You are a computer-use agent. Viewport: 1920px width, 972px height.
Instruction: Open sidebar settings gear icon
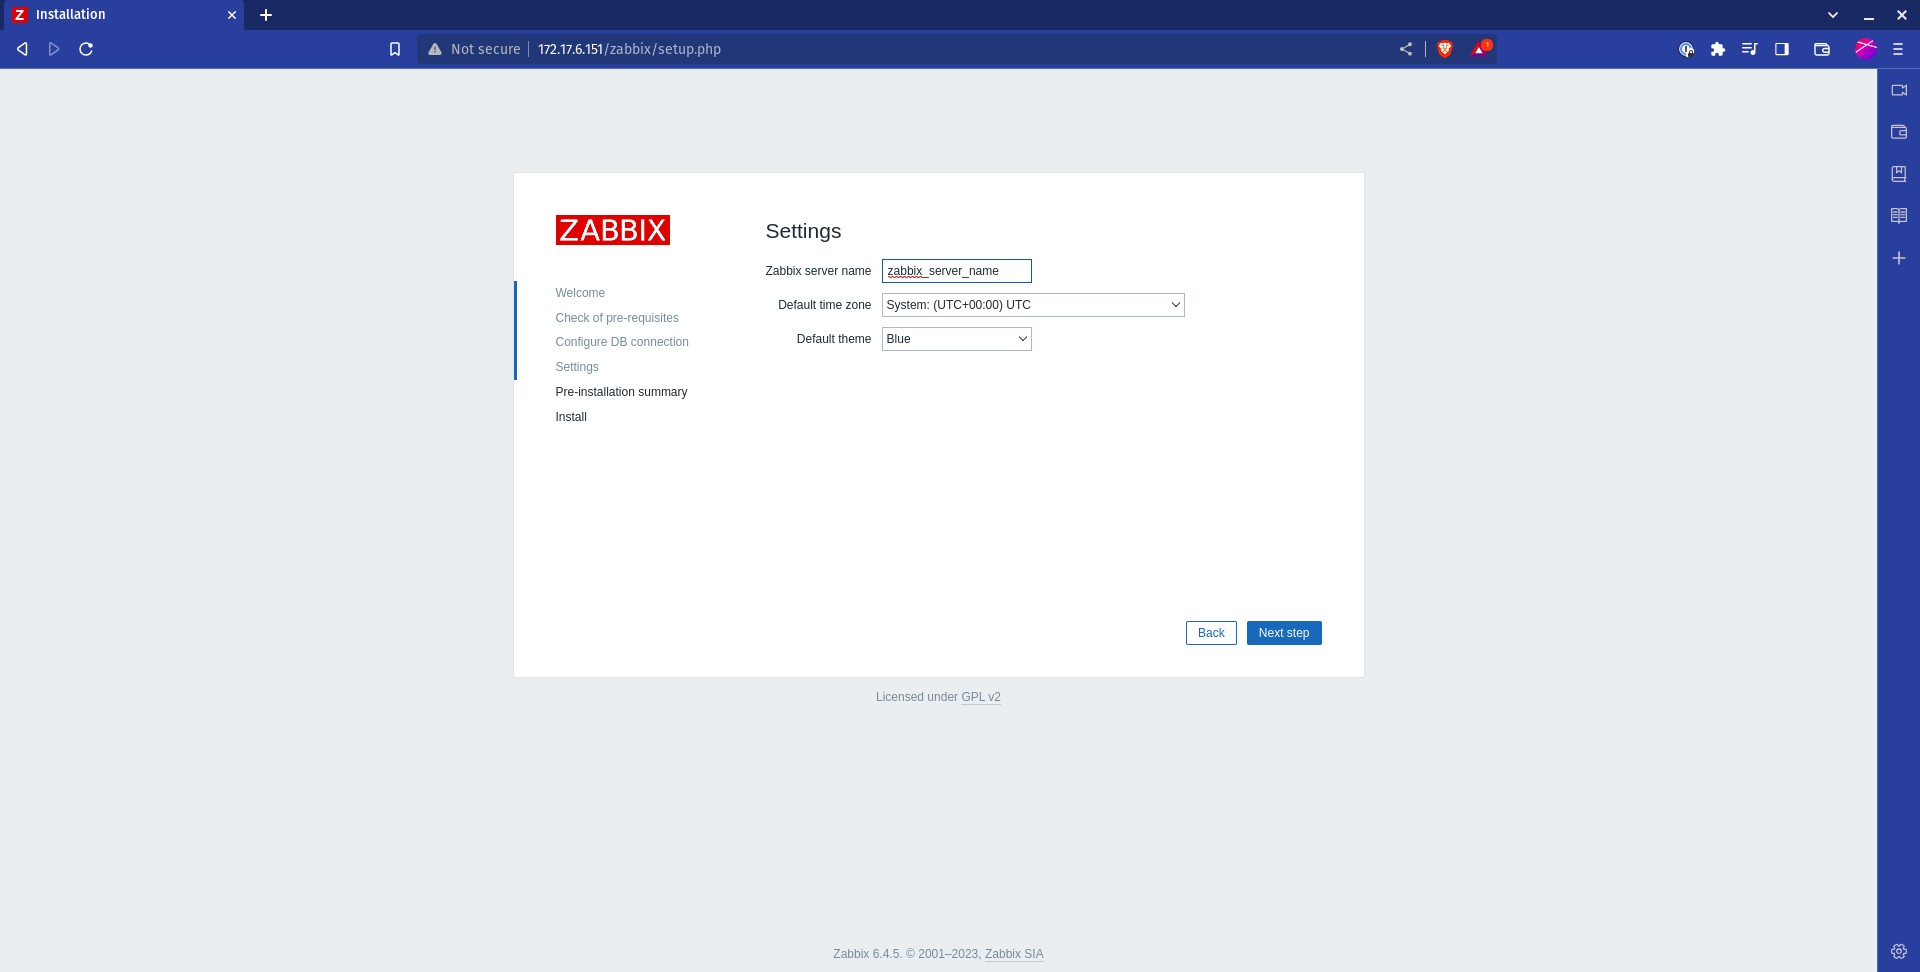pos(1899,951)
